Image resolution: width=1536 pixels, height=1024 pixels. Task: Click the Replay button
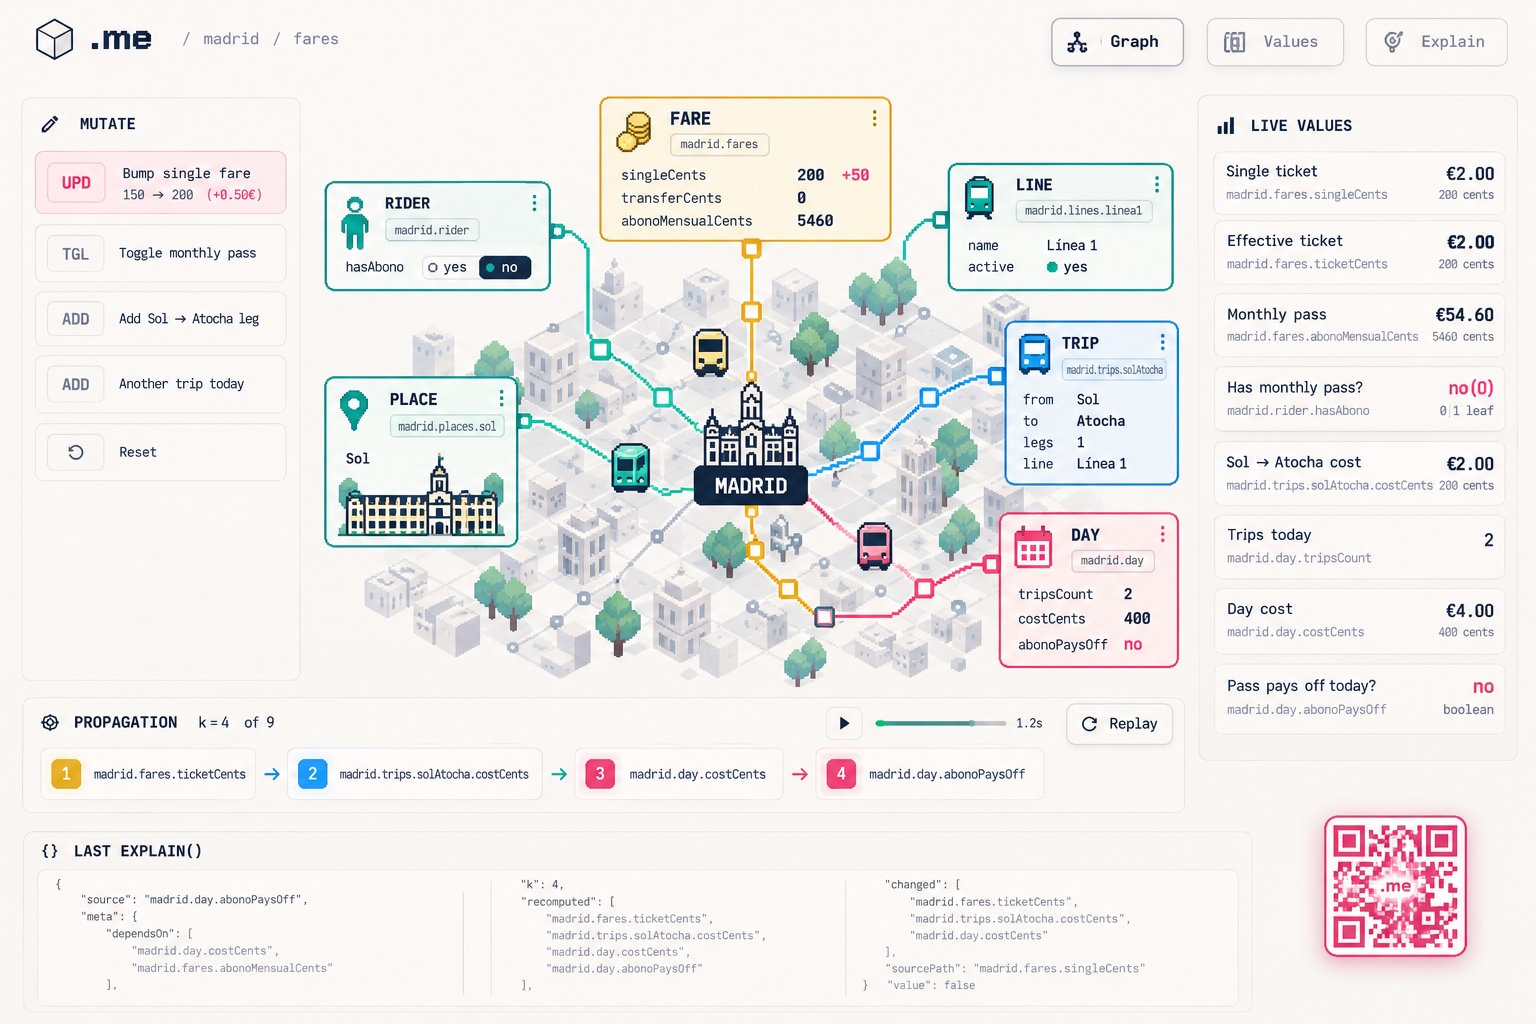(x=1119, y=723)
